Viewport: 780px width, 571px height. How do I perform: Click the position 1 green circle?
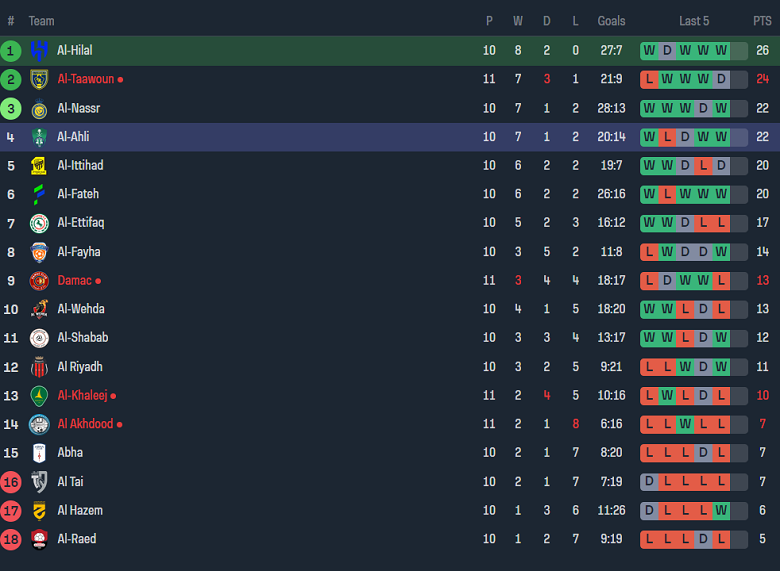click(x=11, y=50)
